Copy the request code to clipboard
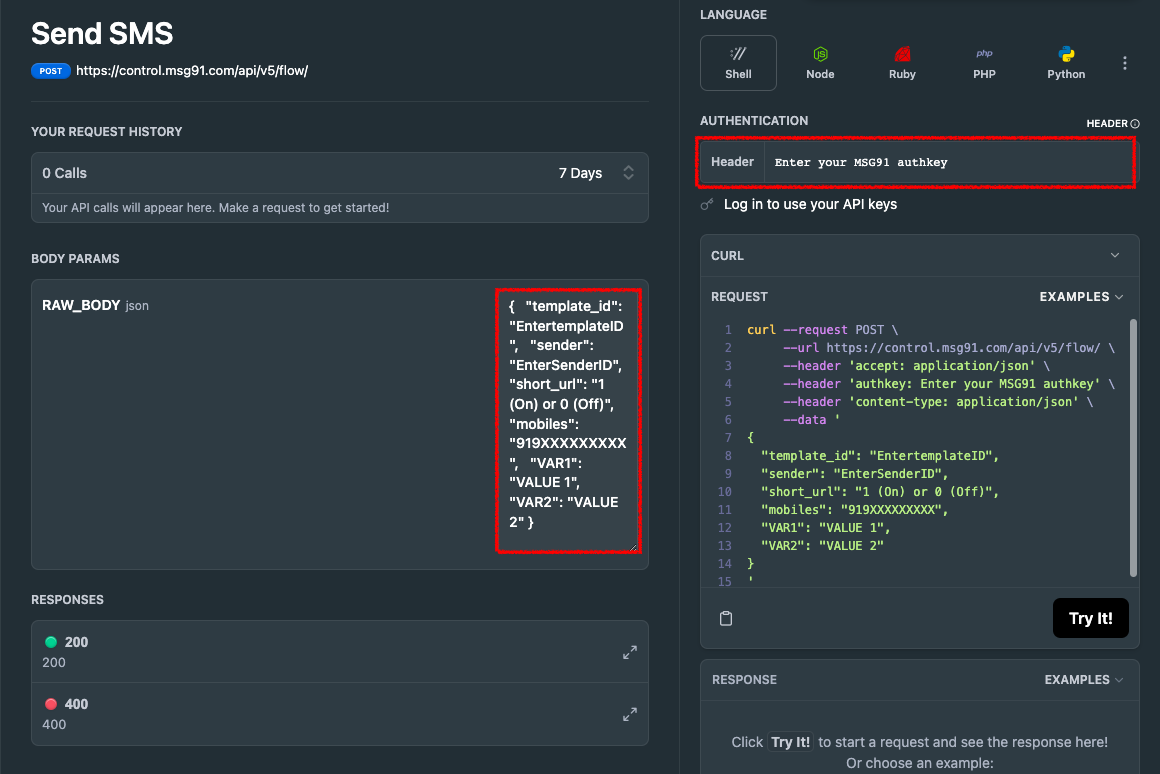1160x774 pixels. pyautogui.click(x=726, y=618)
